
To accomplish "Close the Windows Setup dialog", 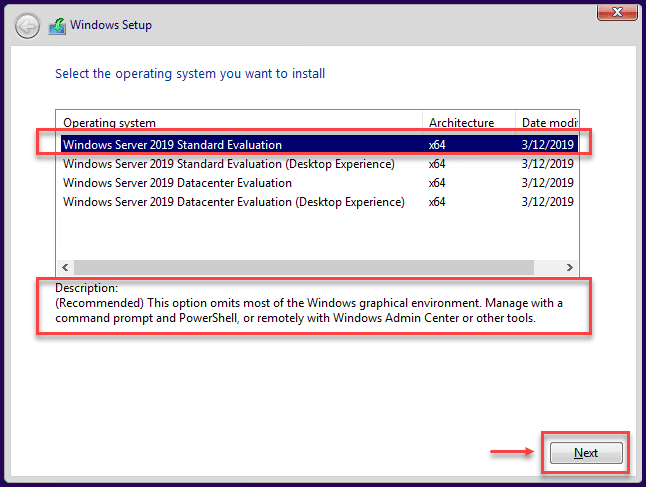I will 617,12.
